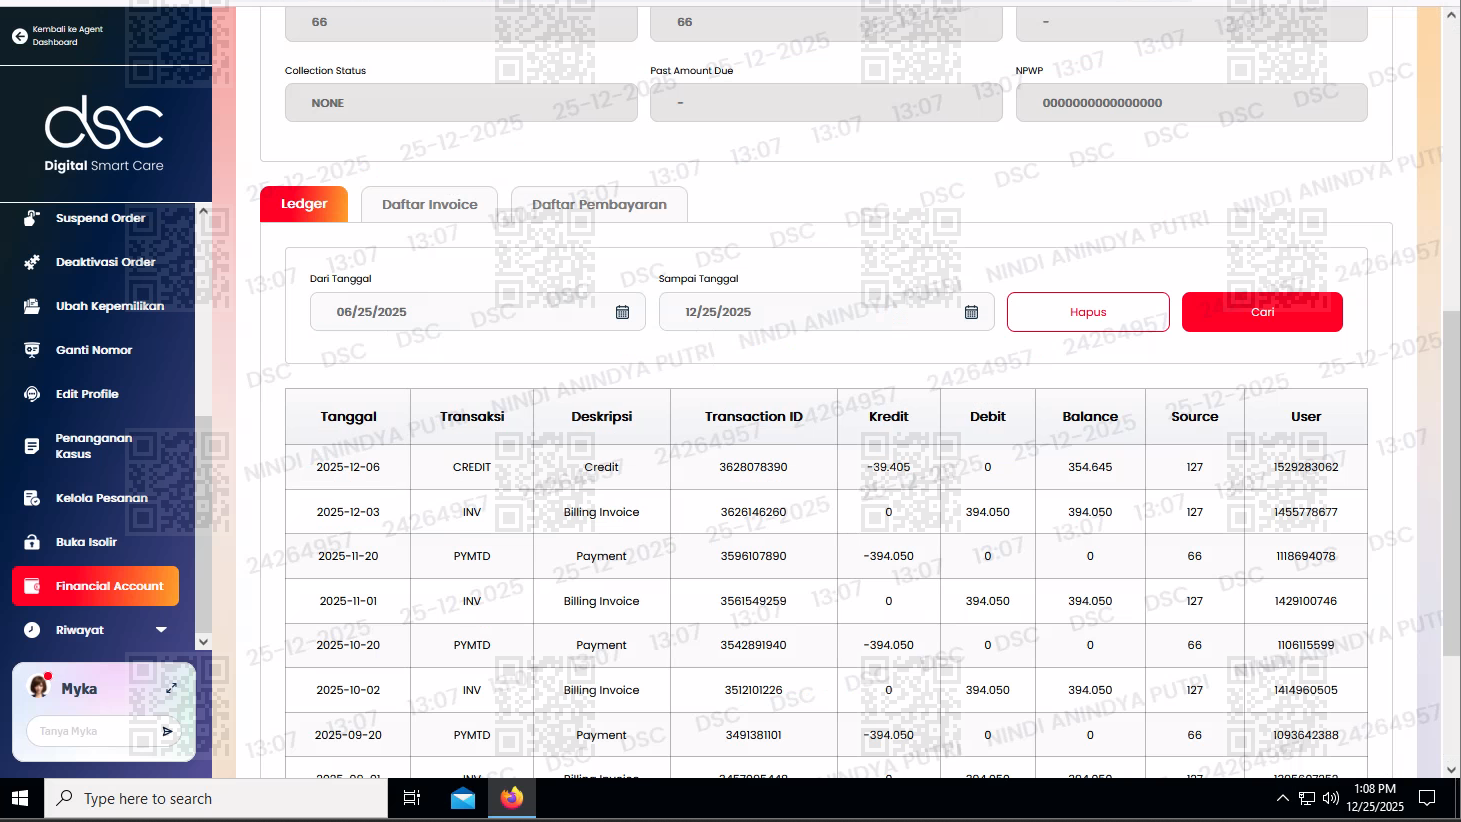Viewport: 1461px width, 822px height.
Task: Switch to the Ledger tab
Action: 304,204
